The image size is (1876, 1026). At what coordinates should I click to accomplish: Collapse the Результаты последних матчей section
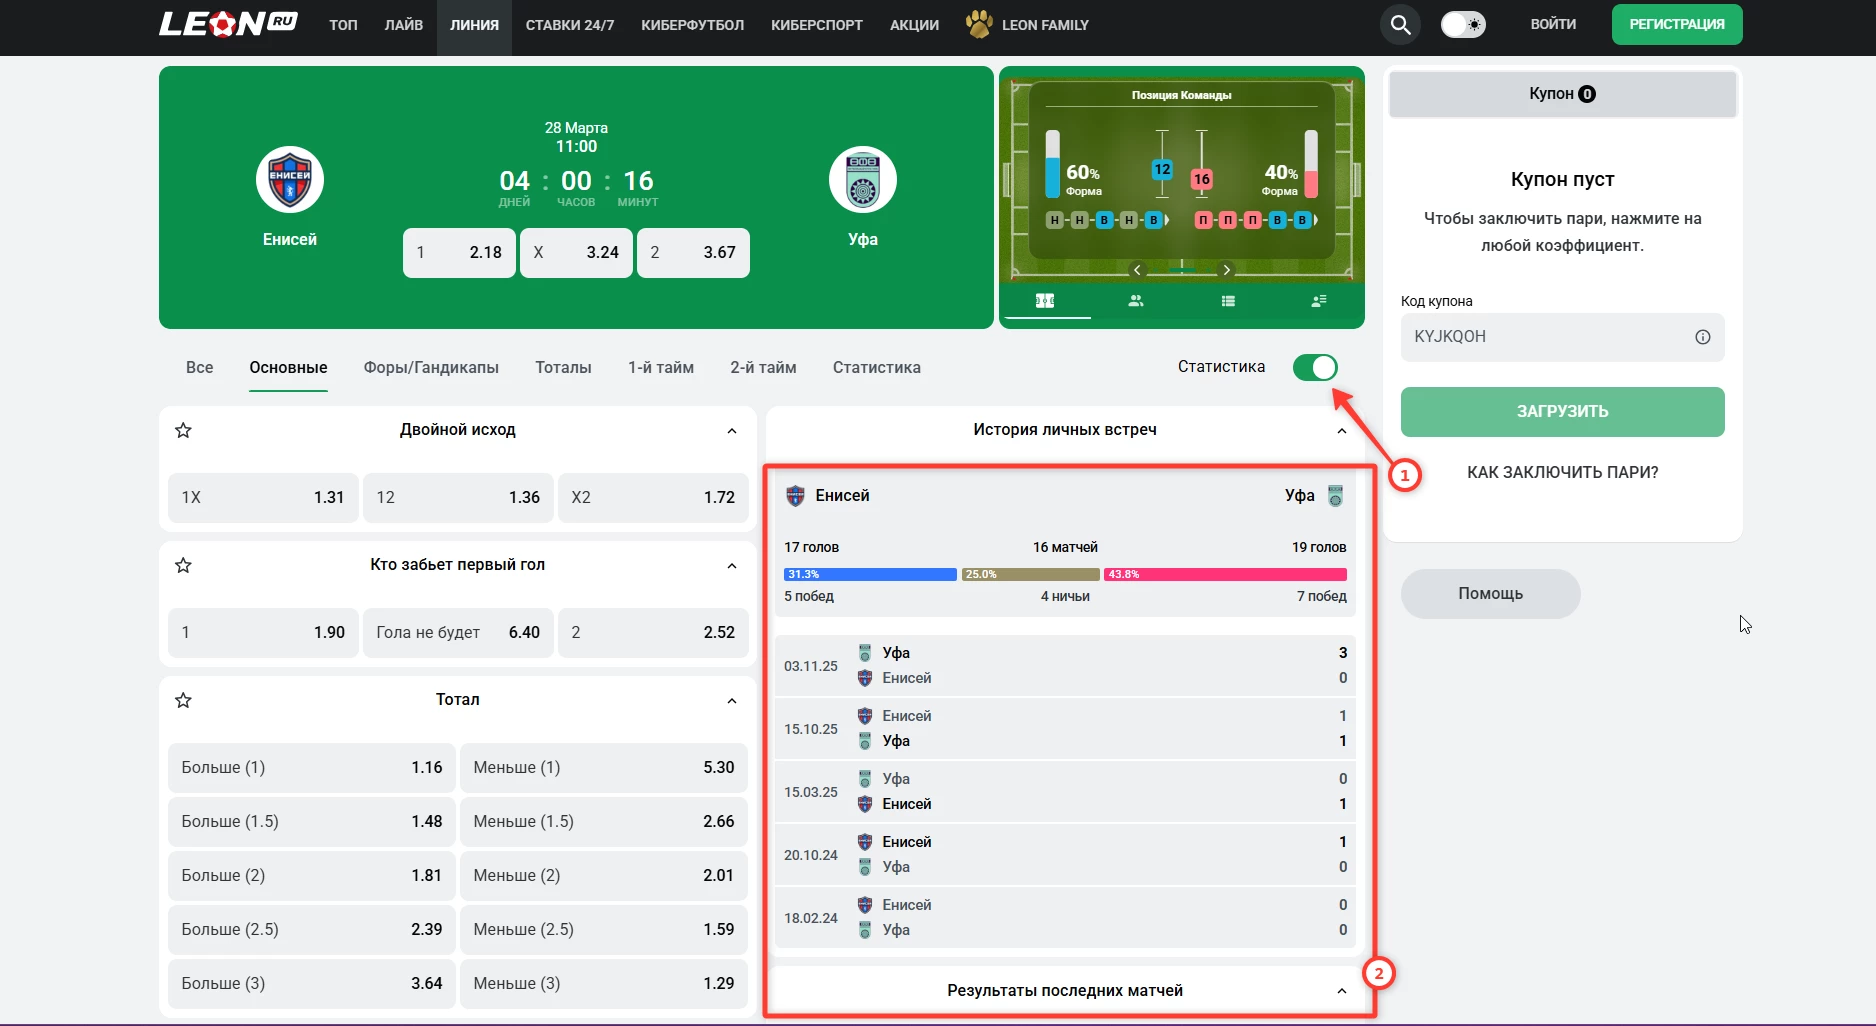pyautogui.click(x=1341, y=991)
